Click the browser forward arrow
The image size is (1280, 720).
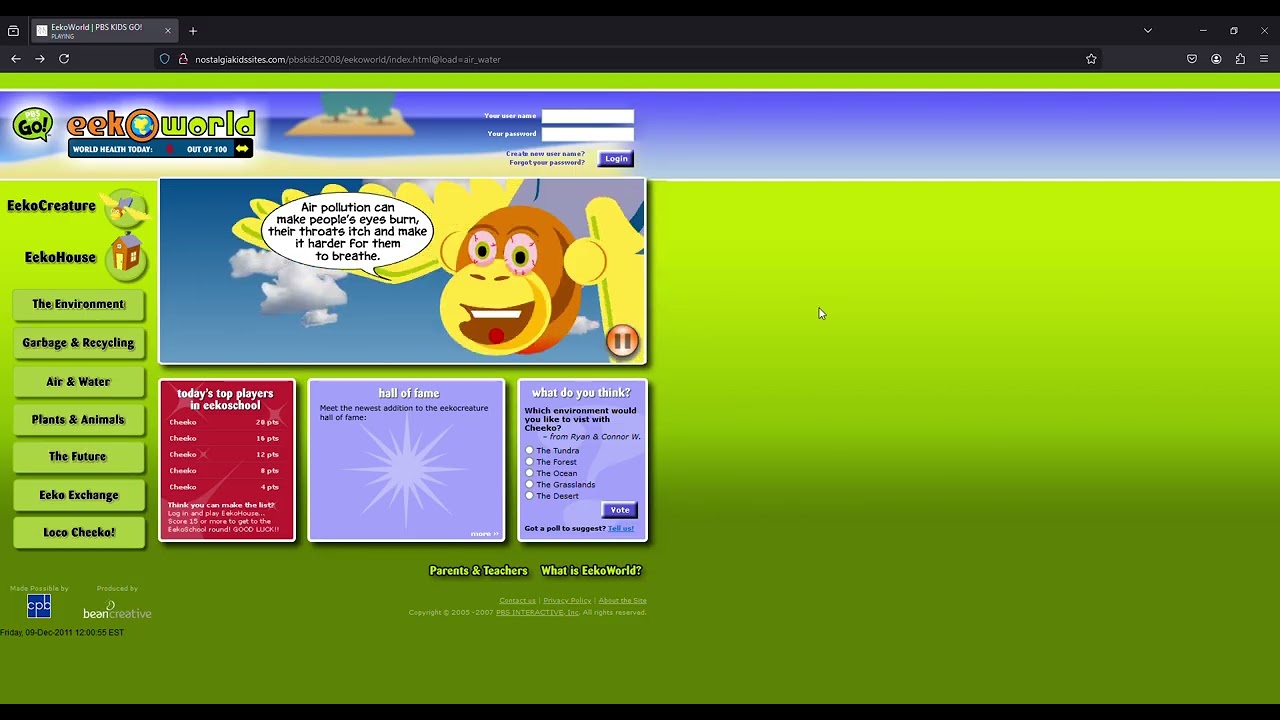[40, 59]
